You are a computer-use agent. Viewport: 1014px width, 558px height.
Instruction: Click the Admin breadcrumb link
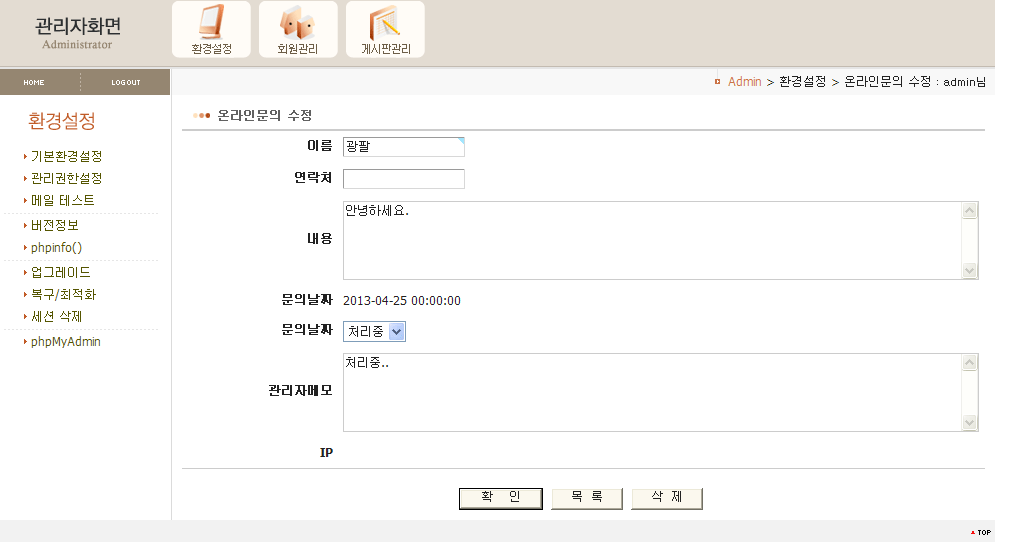[744, 82]
